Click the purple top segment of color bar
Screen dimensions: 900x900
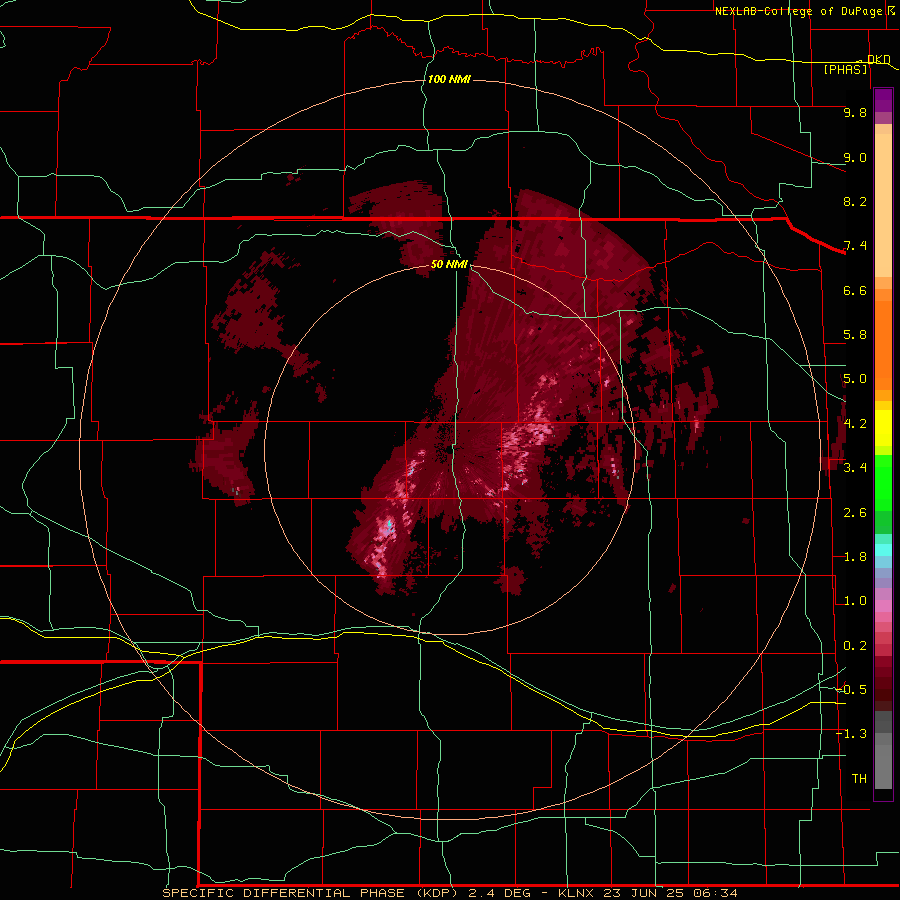[883, 100]
